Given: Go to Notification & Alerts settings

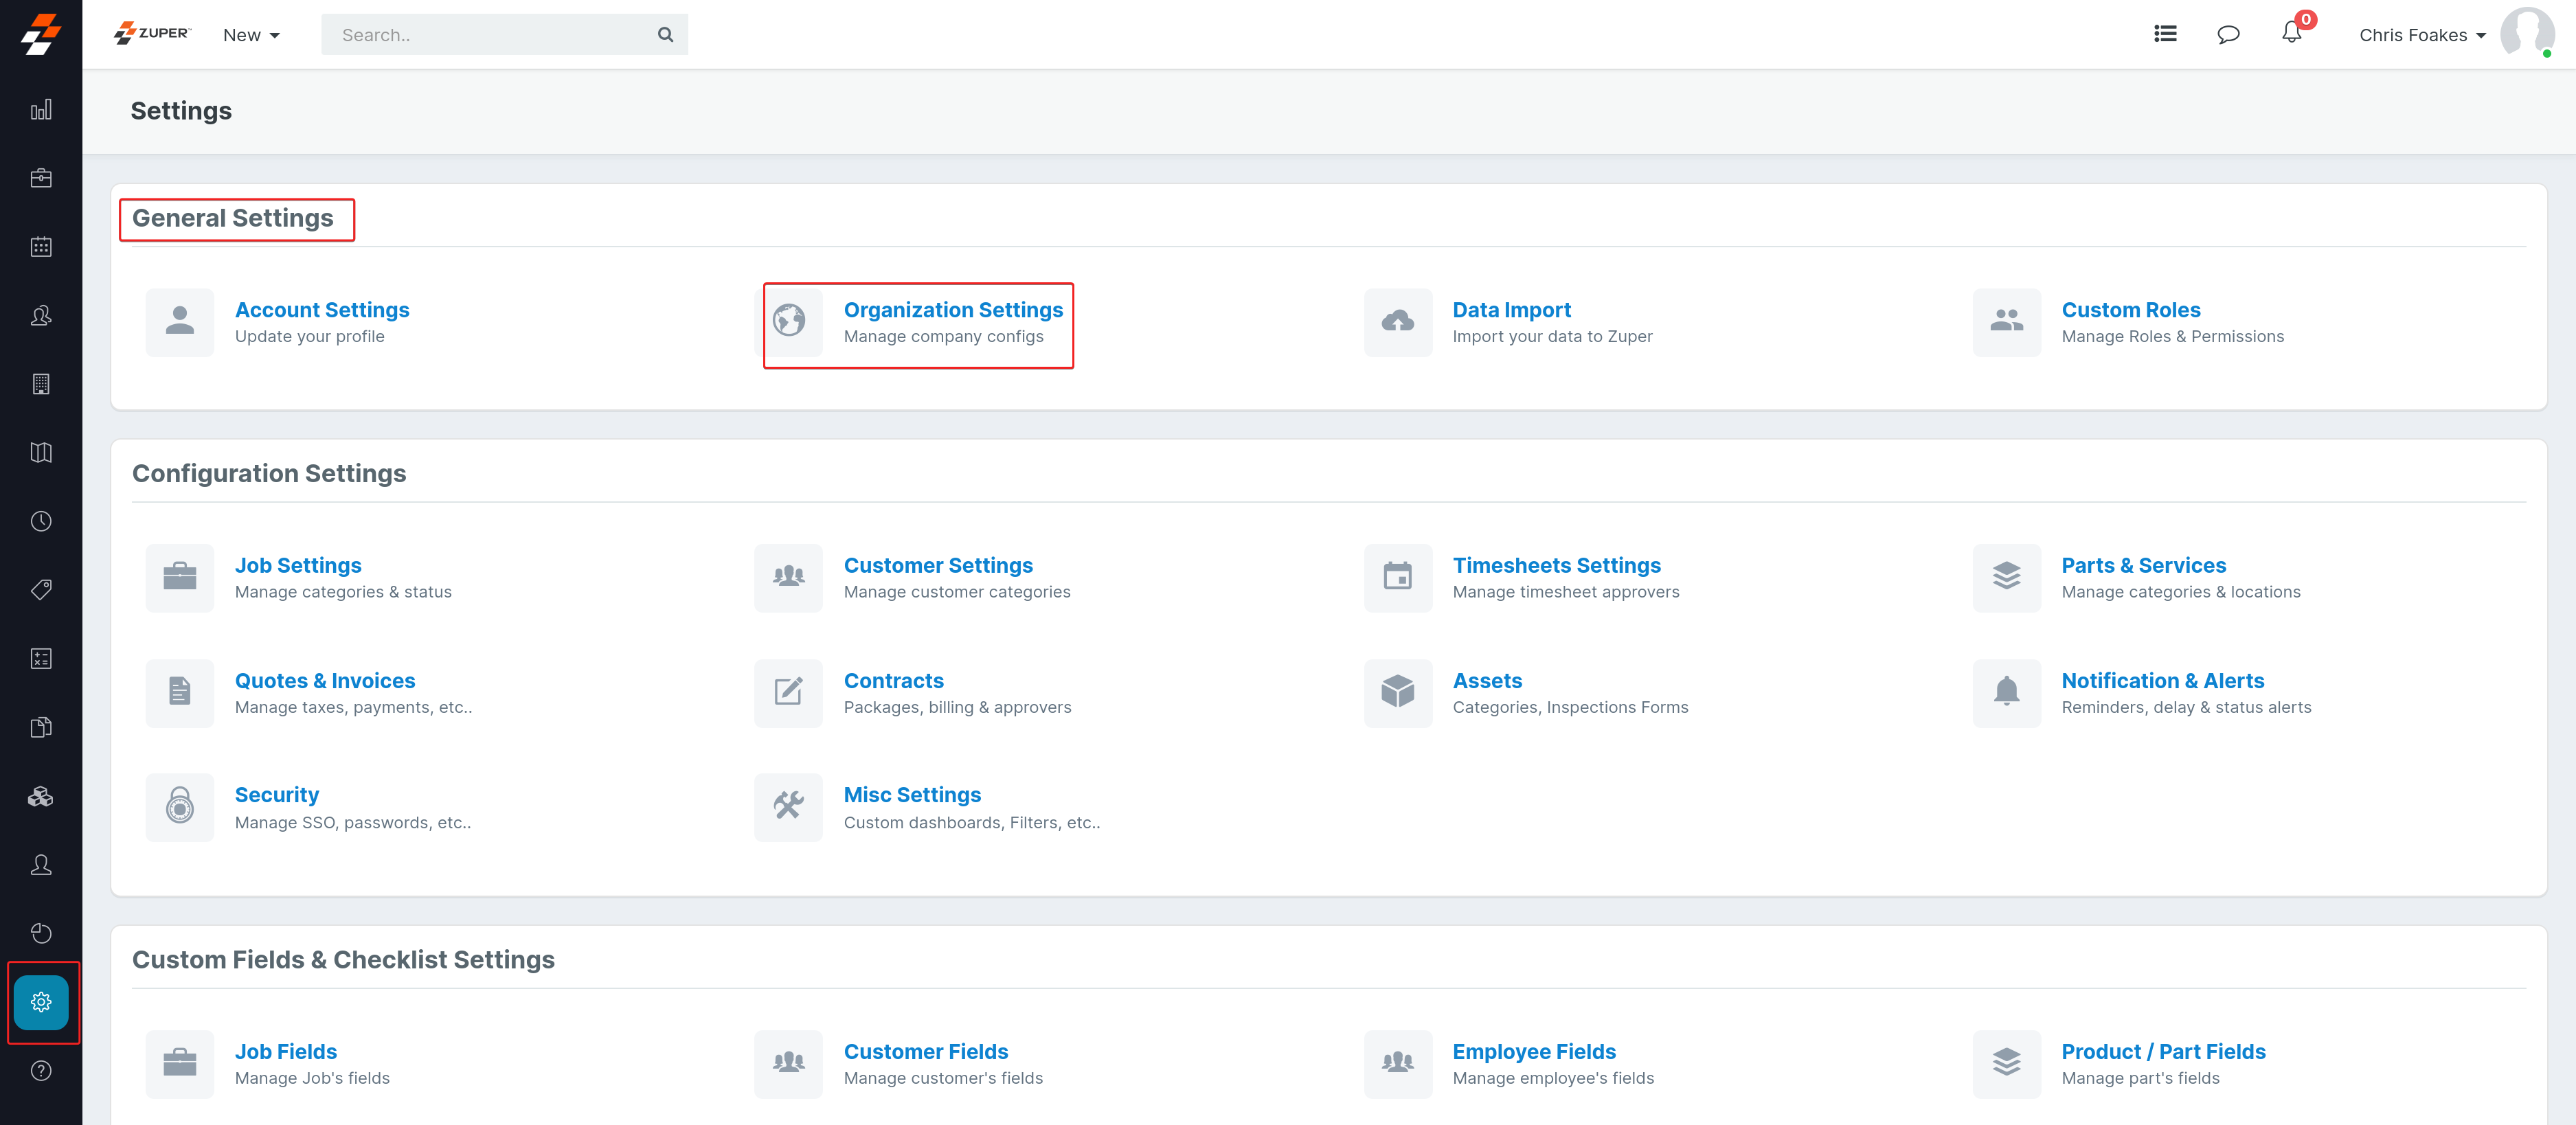Looking at the screenshot, I should (x=2162, y=680).
